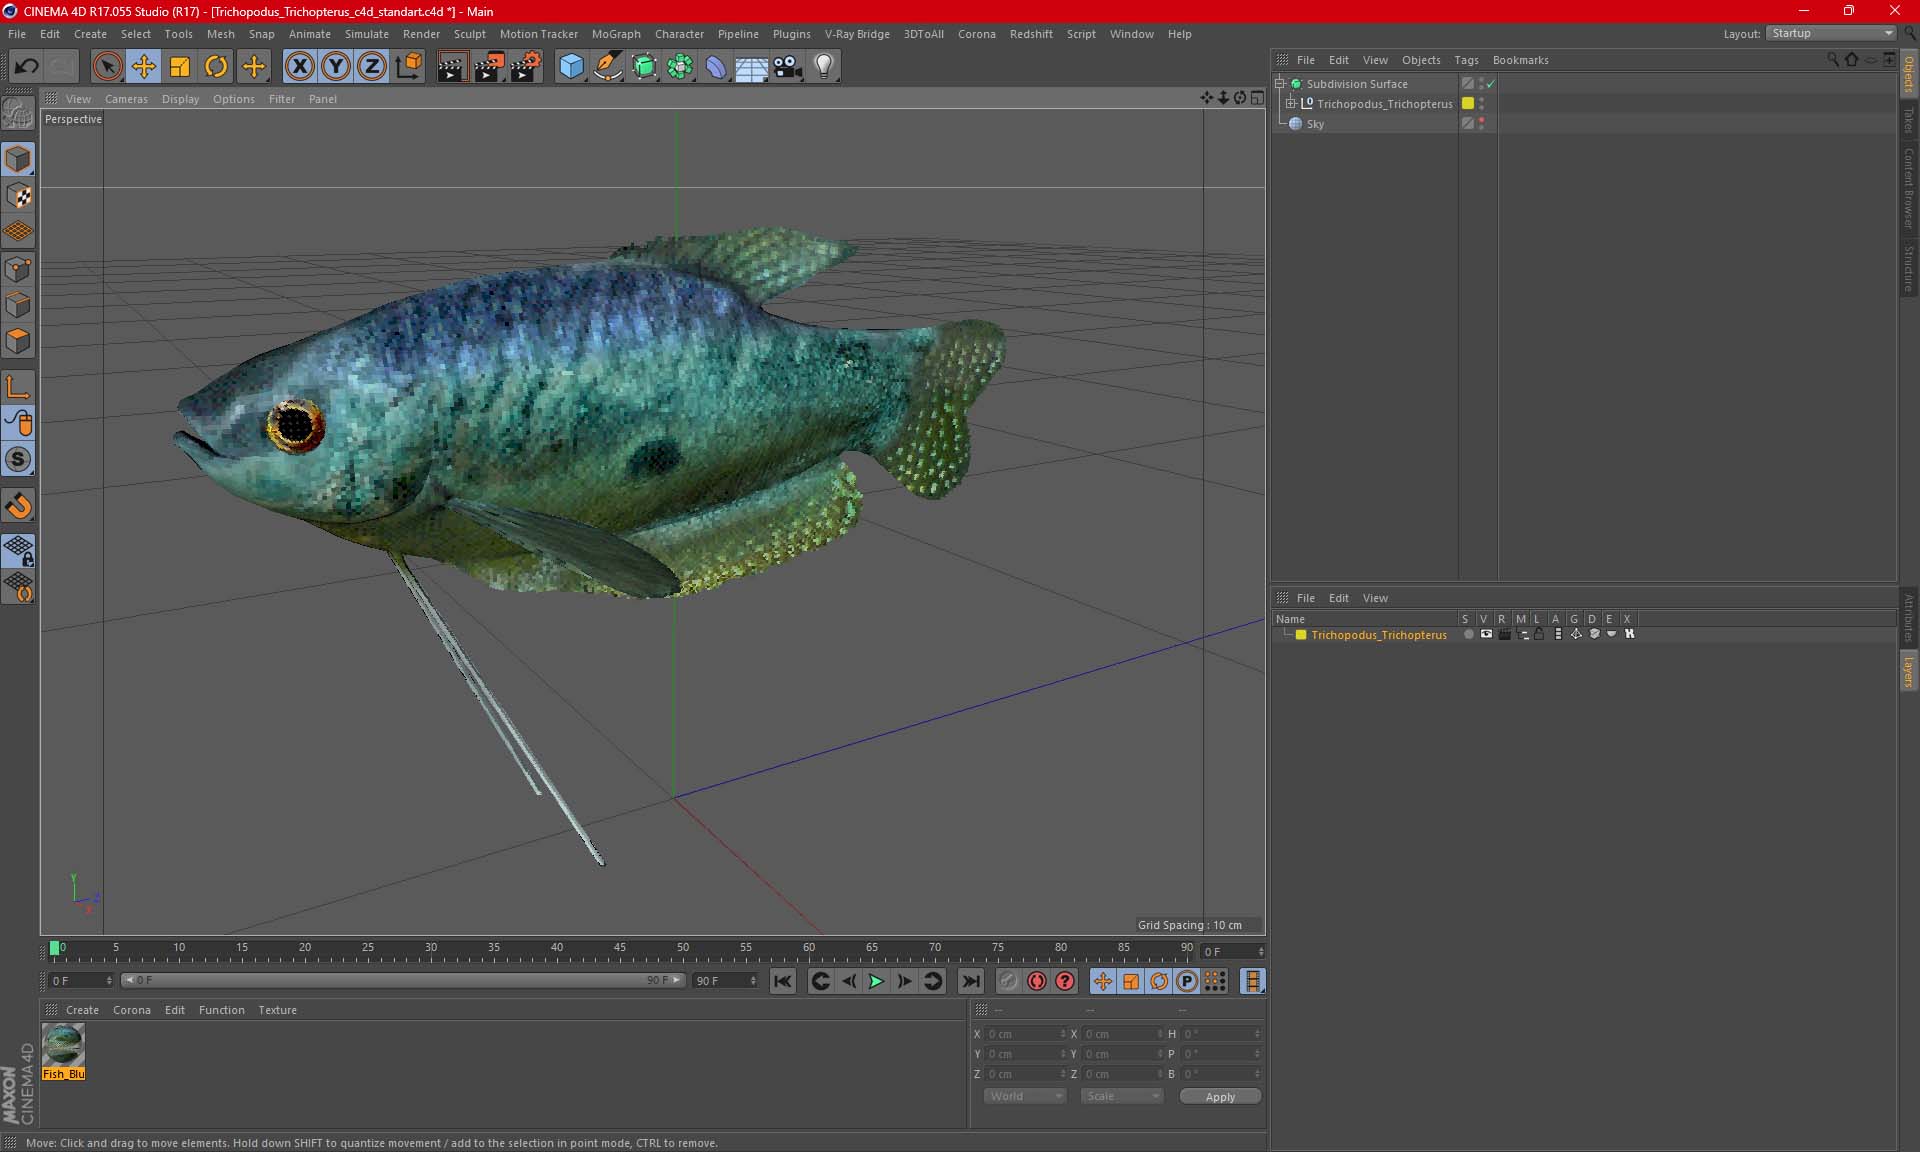Click the Undo arrow icon

[x=26, y=67]
